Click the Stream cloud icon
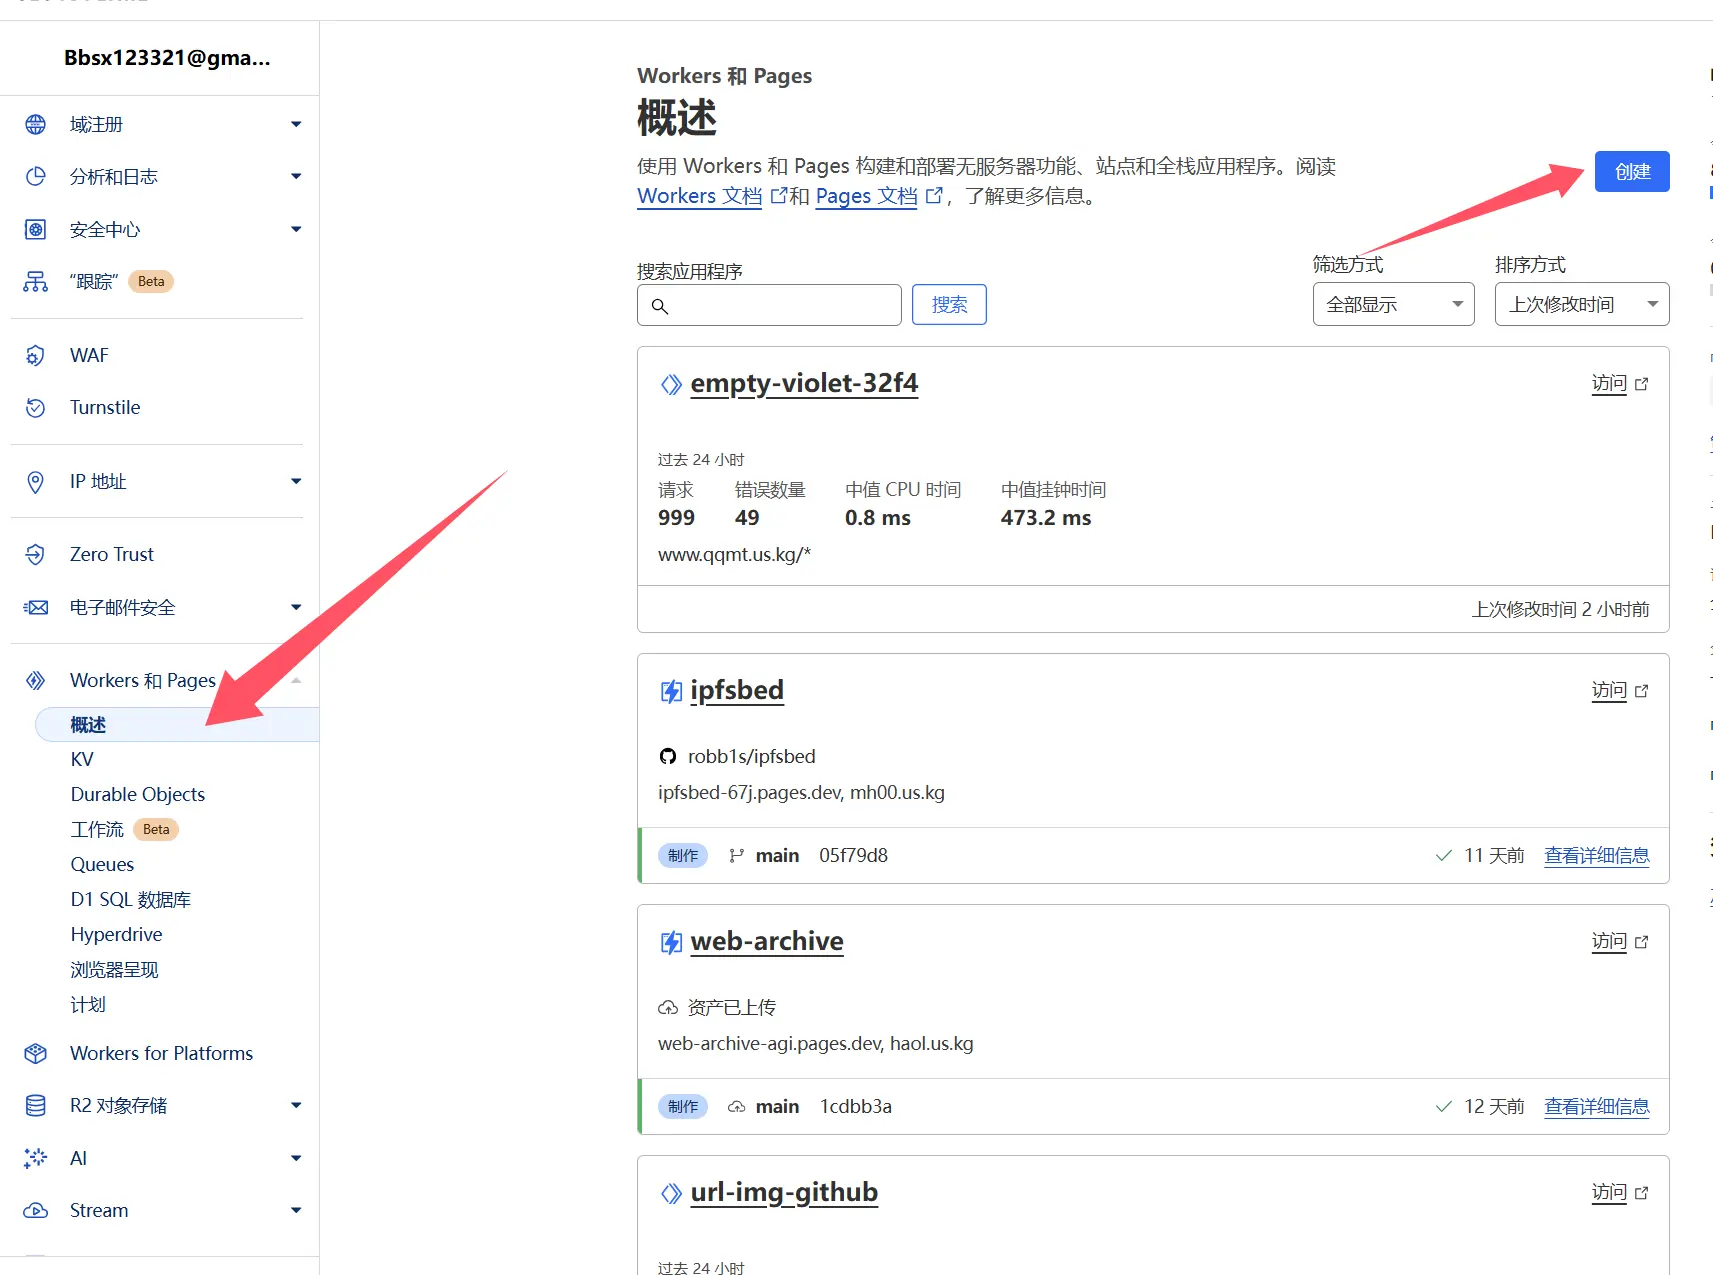This screenshot has height=1275, width=1713. coord(36,1210)
